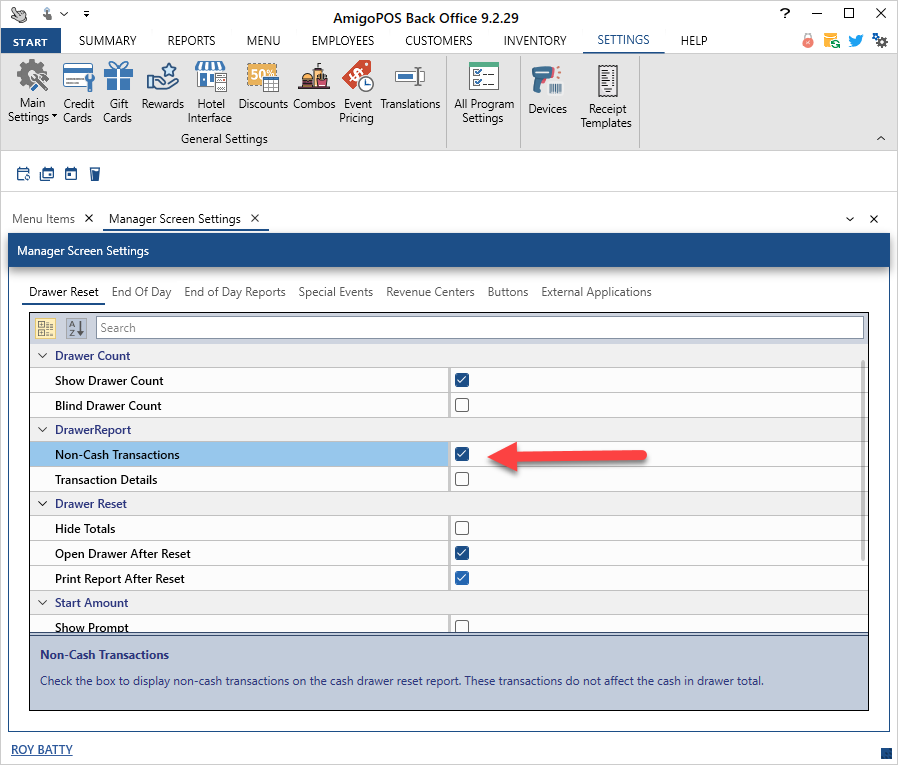Uncheck Open Drawer After Reset
The image size is (898, 765).
pos(462,553)
